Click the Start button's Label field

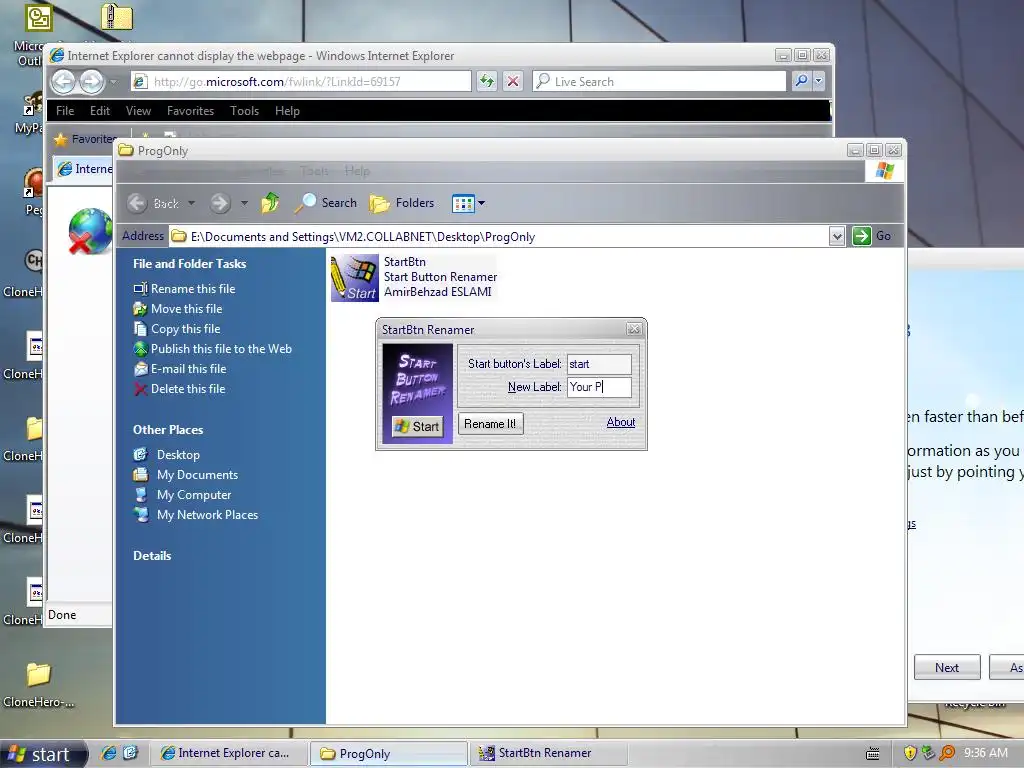coord(599,364)
